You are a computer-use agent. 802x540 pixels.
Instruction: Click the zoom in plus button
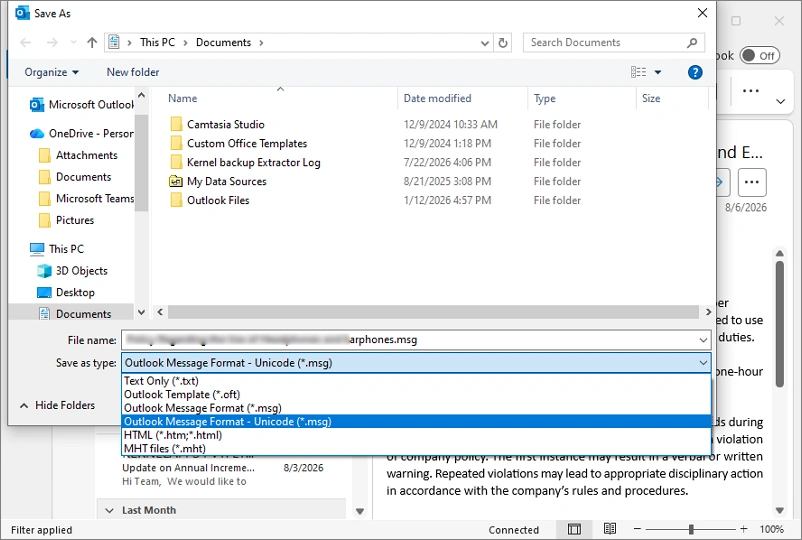[744, 529]
